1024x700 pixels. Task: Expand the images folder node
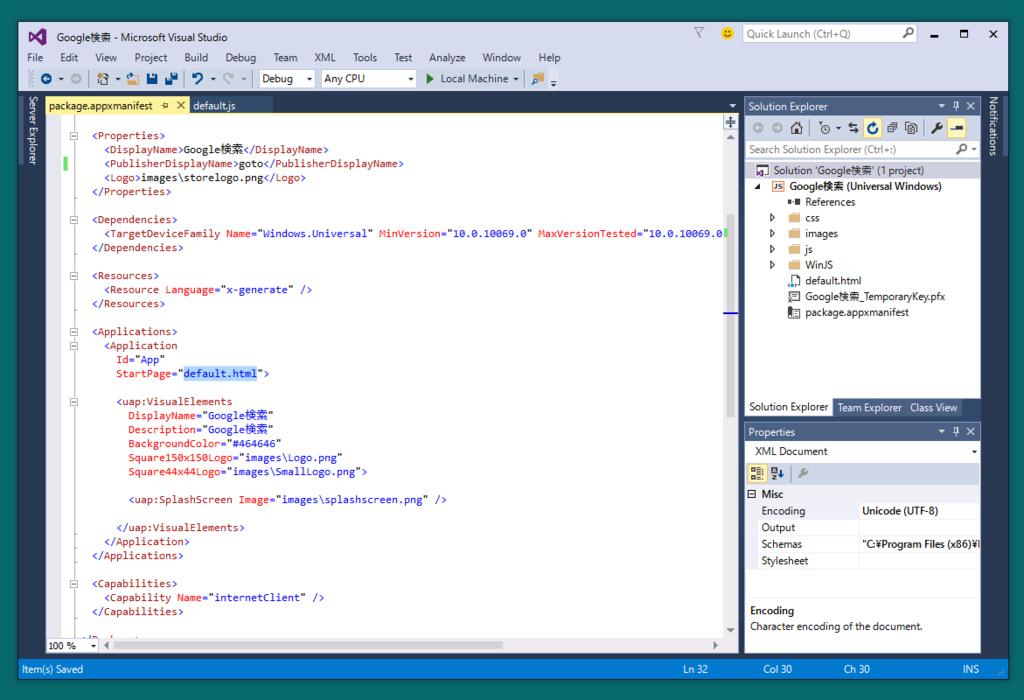pos(772,233)
